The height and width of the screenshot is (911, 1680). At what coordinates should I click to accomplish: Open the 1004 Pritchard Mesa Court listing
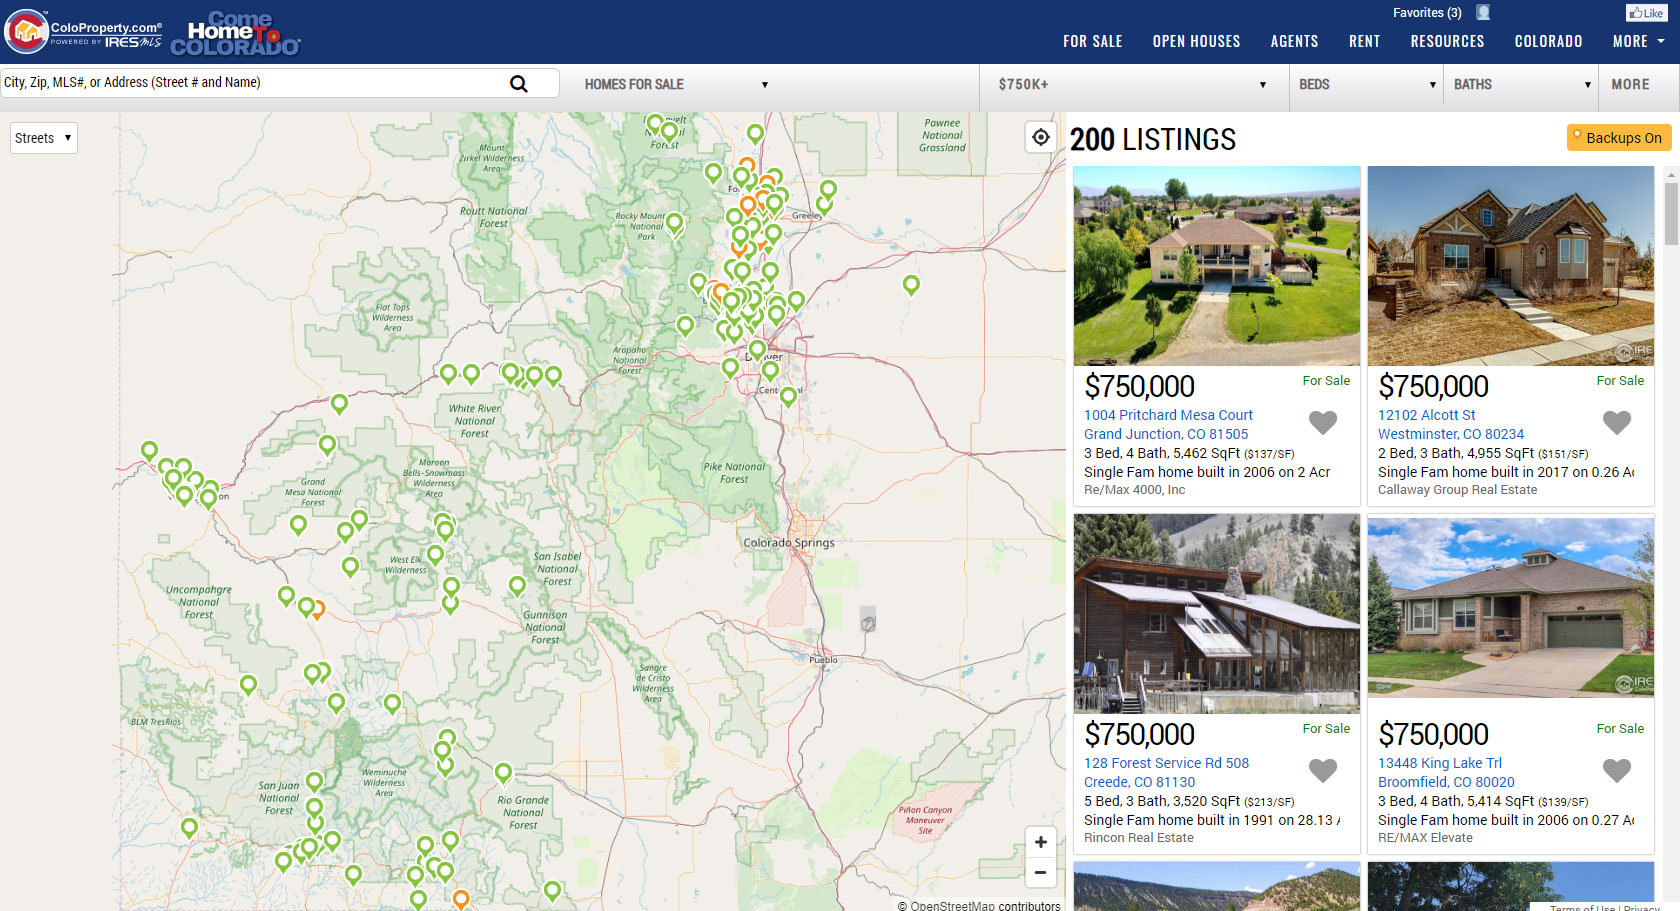pos(1168,414)
